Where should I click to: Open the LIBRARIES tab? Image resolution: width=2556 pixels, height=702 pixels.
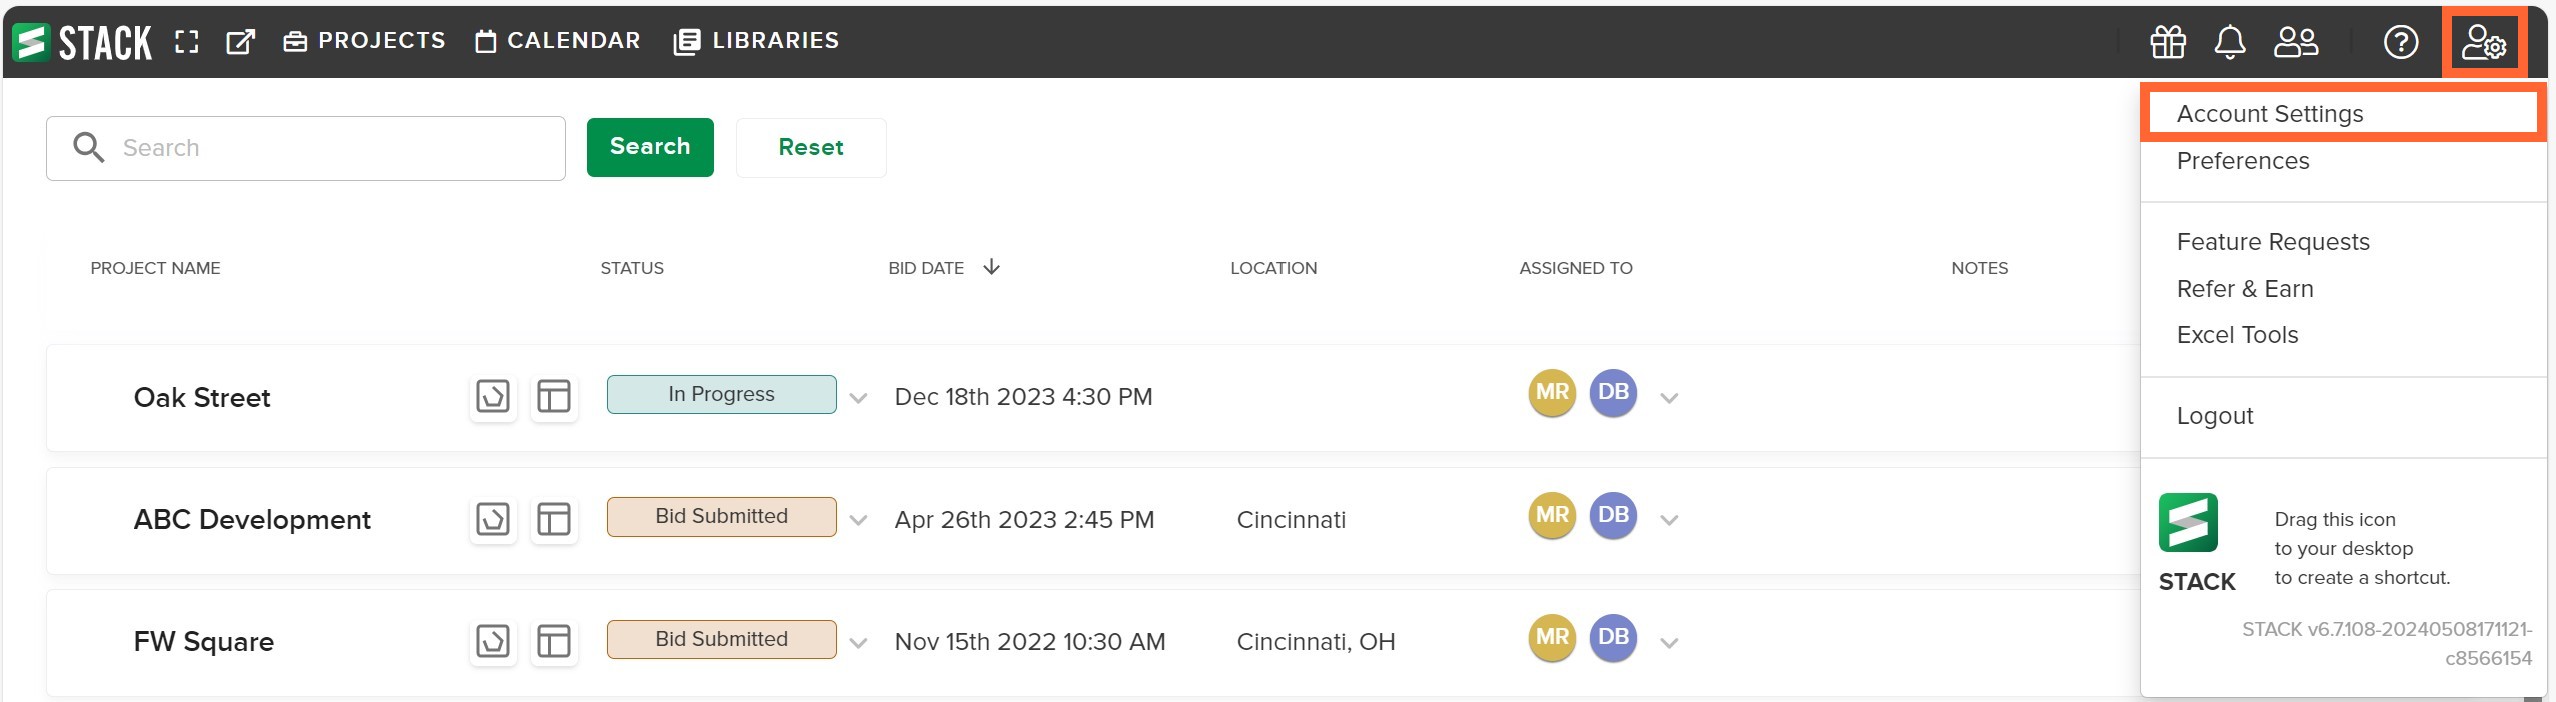tap(757, 41)
